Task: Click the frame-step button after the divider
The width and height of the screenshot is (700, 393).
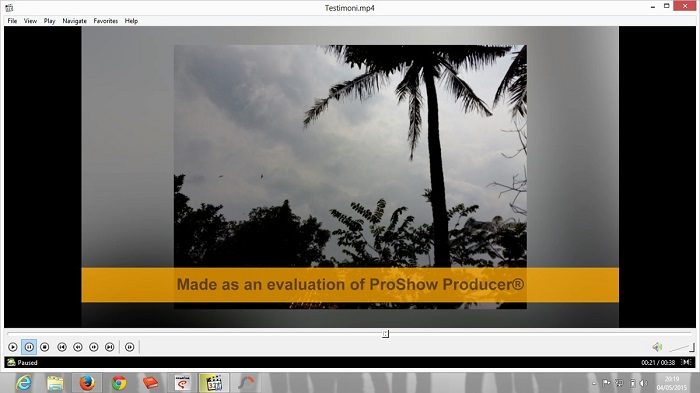Action: (x=129, y=347)
